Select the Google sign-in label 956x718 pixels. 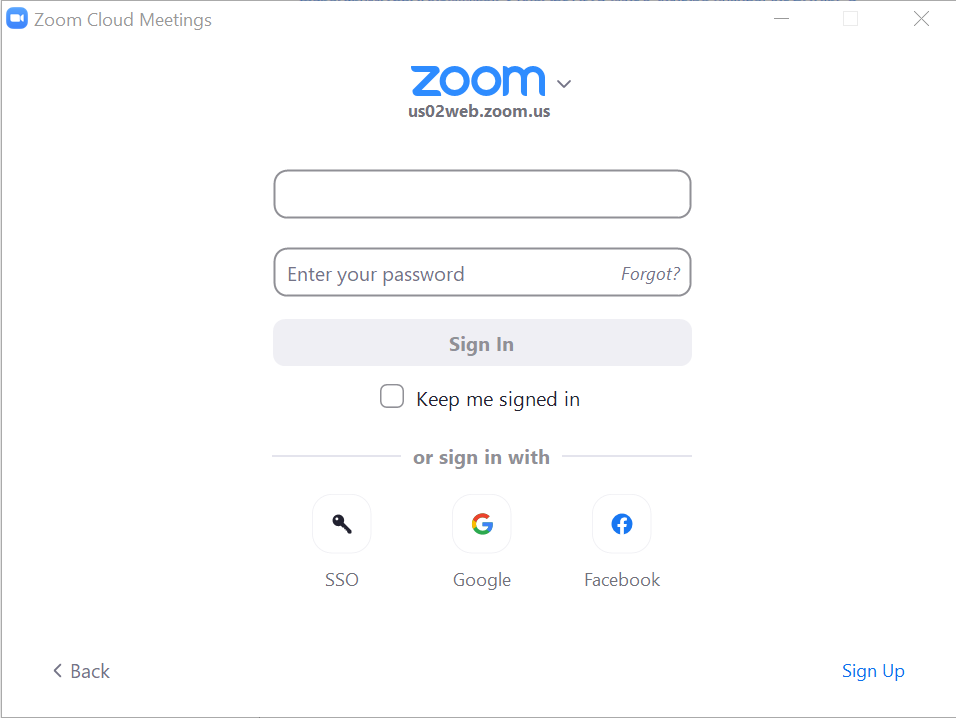coord(481,579)
